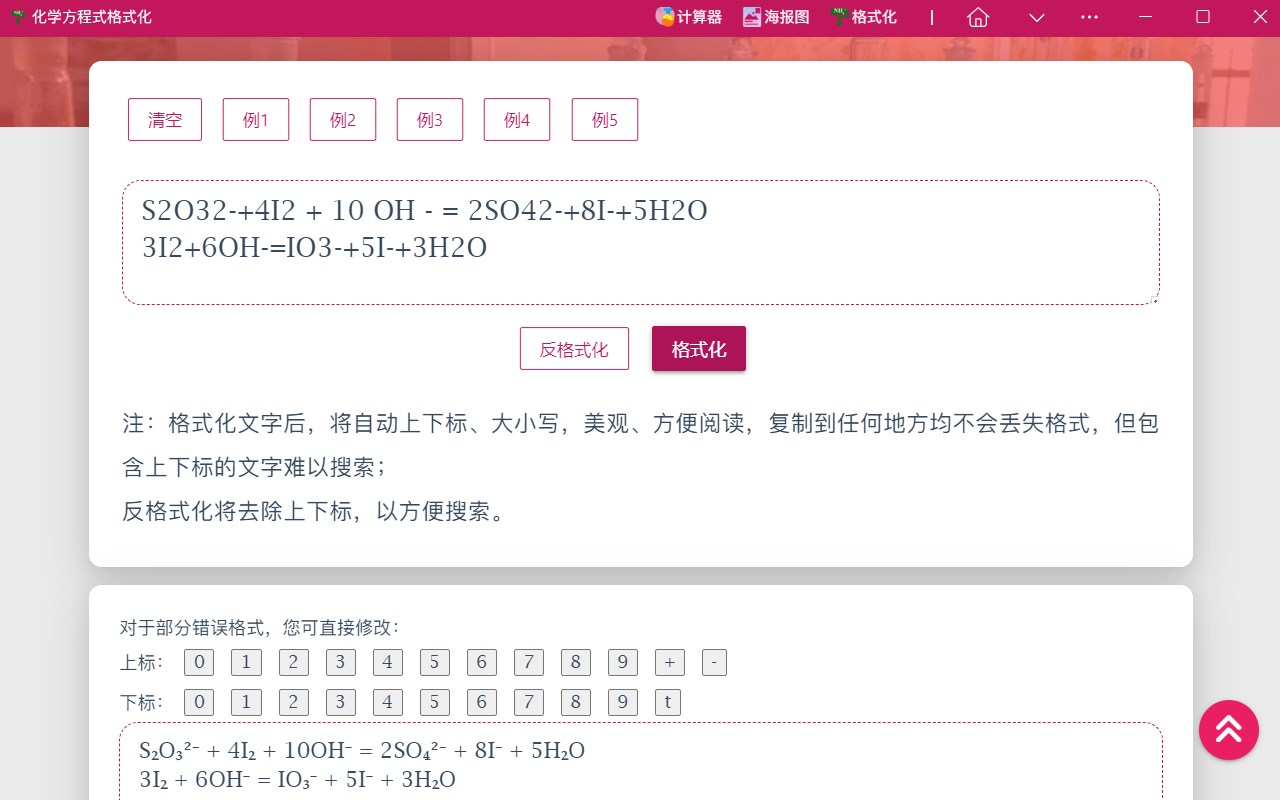This screenshot has height=800, width=1280.
Task: Insert superscript 7
Action: 528,662
